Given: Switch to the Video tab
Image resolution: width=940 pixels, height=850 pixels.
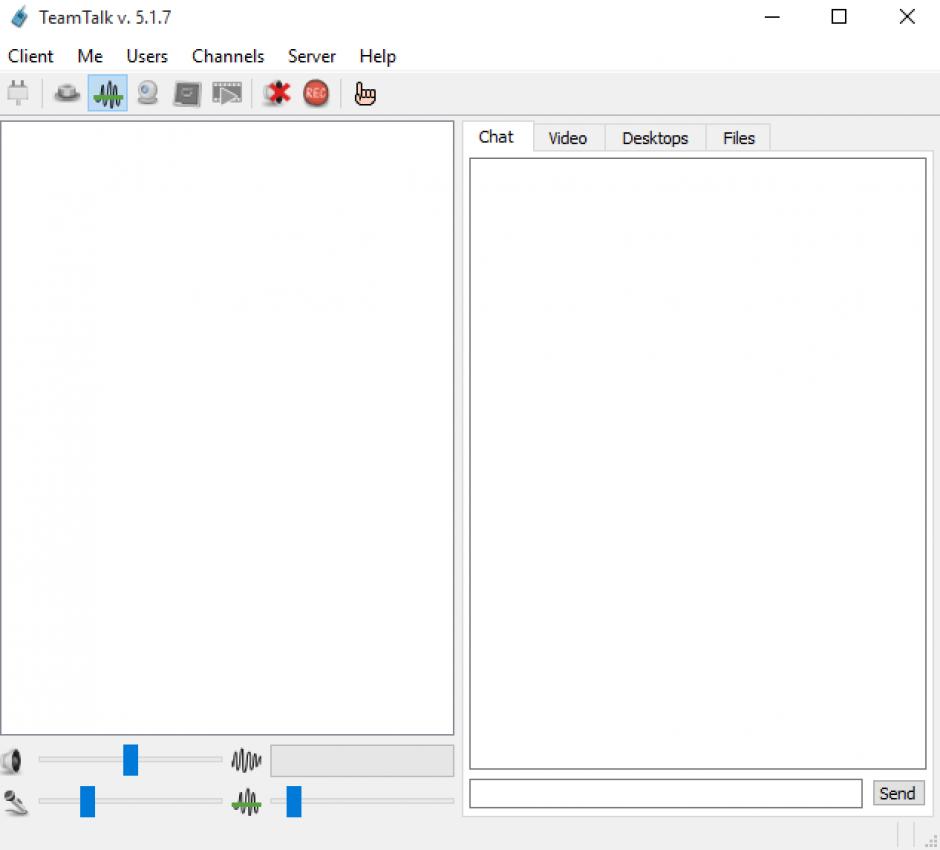Looking at the screenshot, I should pyautogui.click(x=568, y=138).
